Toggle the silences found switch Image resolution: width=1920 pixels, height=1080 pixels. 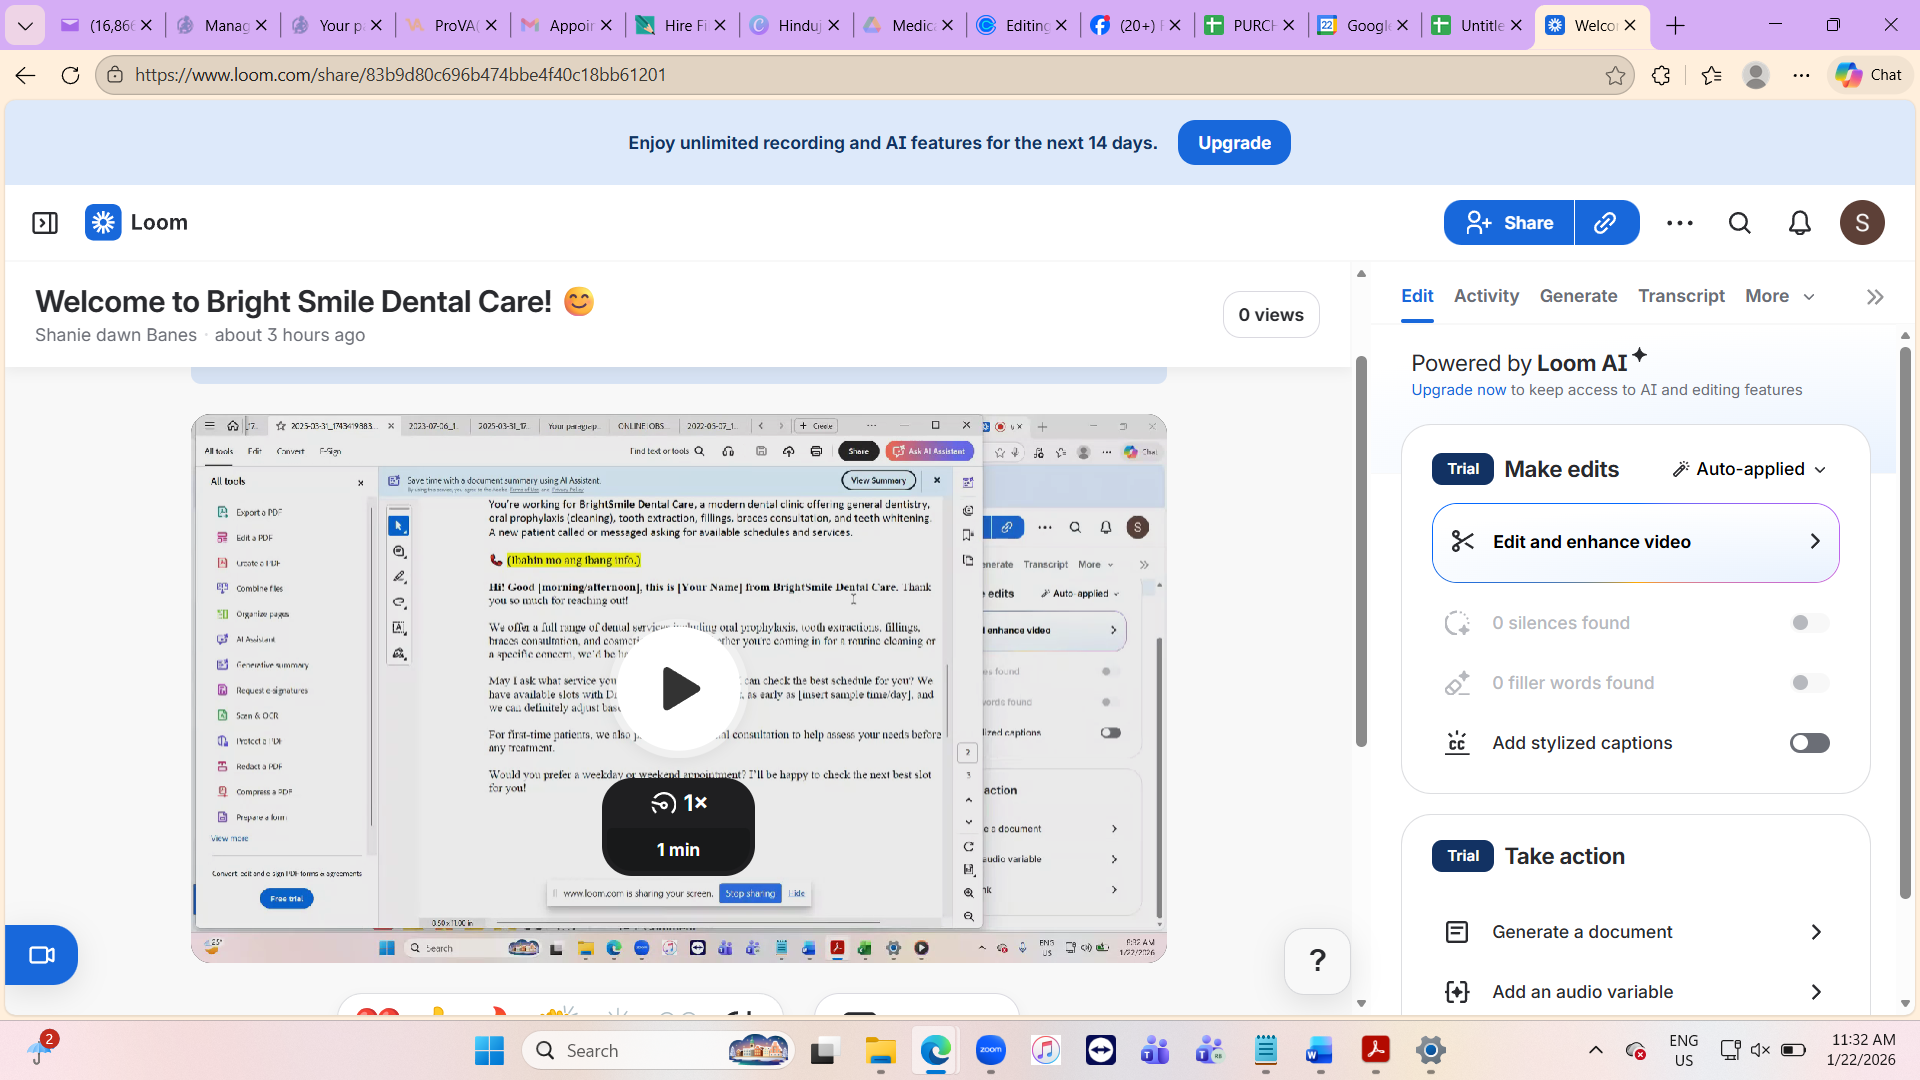[x=1809, y=623]
